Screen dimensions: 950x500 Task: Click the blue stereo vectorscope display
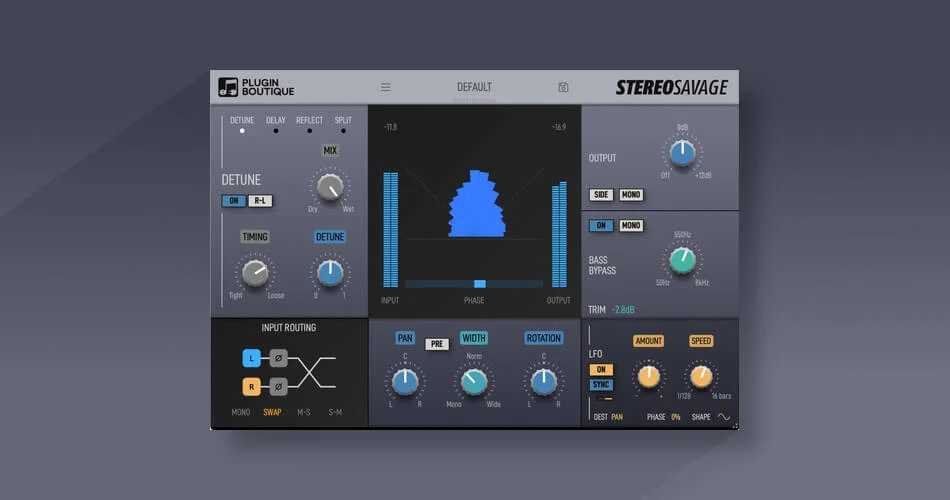click(x=477, y=204)
